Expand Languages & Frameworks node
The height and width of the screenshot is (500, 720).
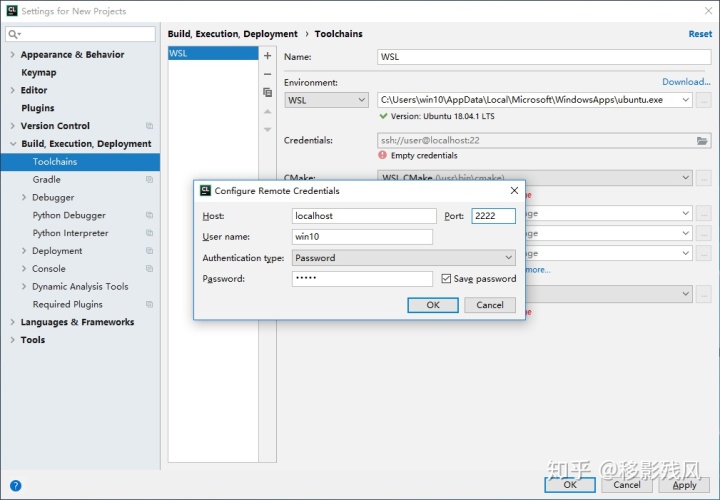(12, 322)
